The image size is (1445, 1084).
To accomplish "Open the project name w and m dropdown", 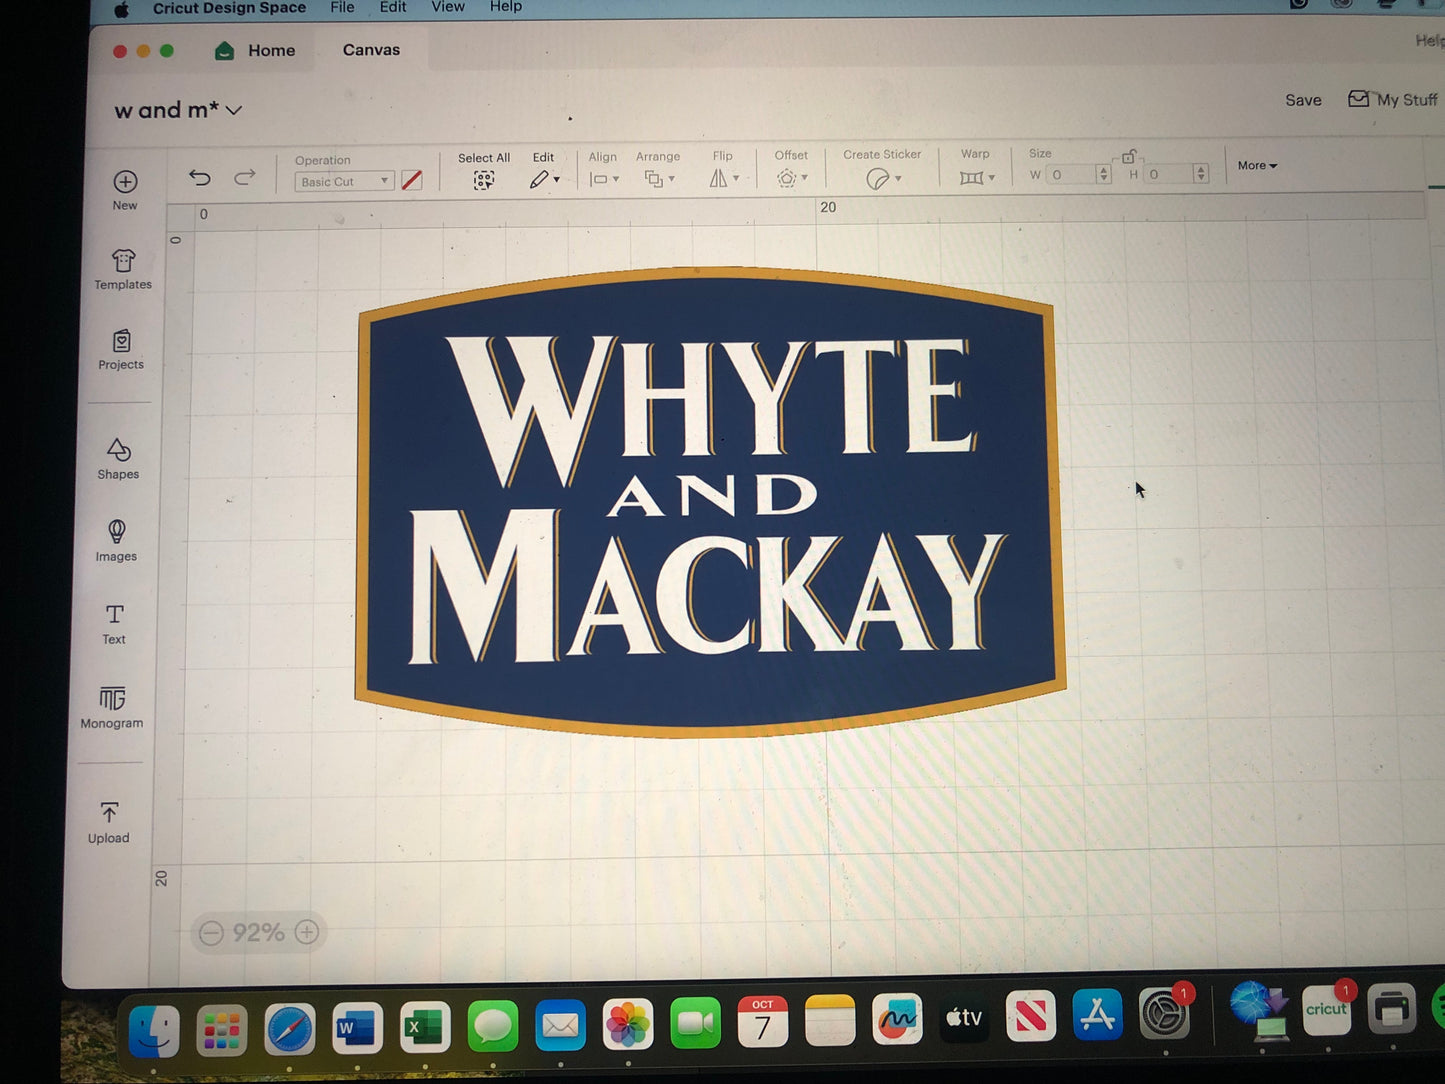I will pos(233,111).
